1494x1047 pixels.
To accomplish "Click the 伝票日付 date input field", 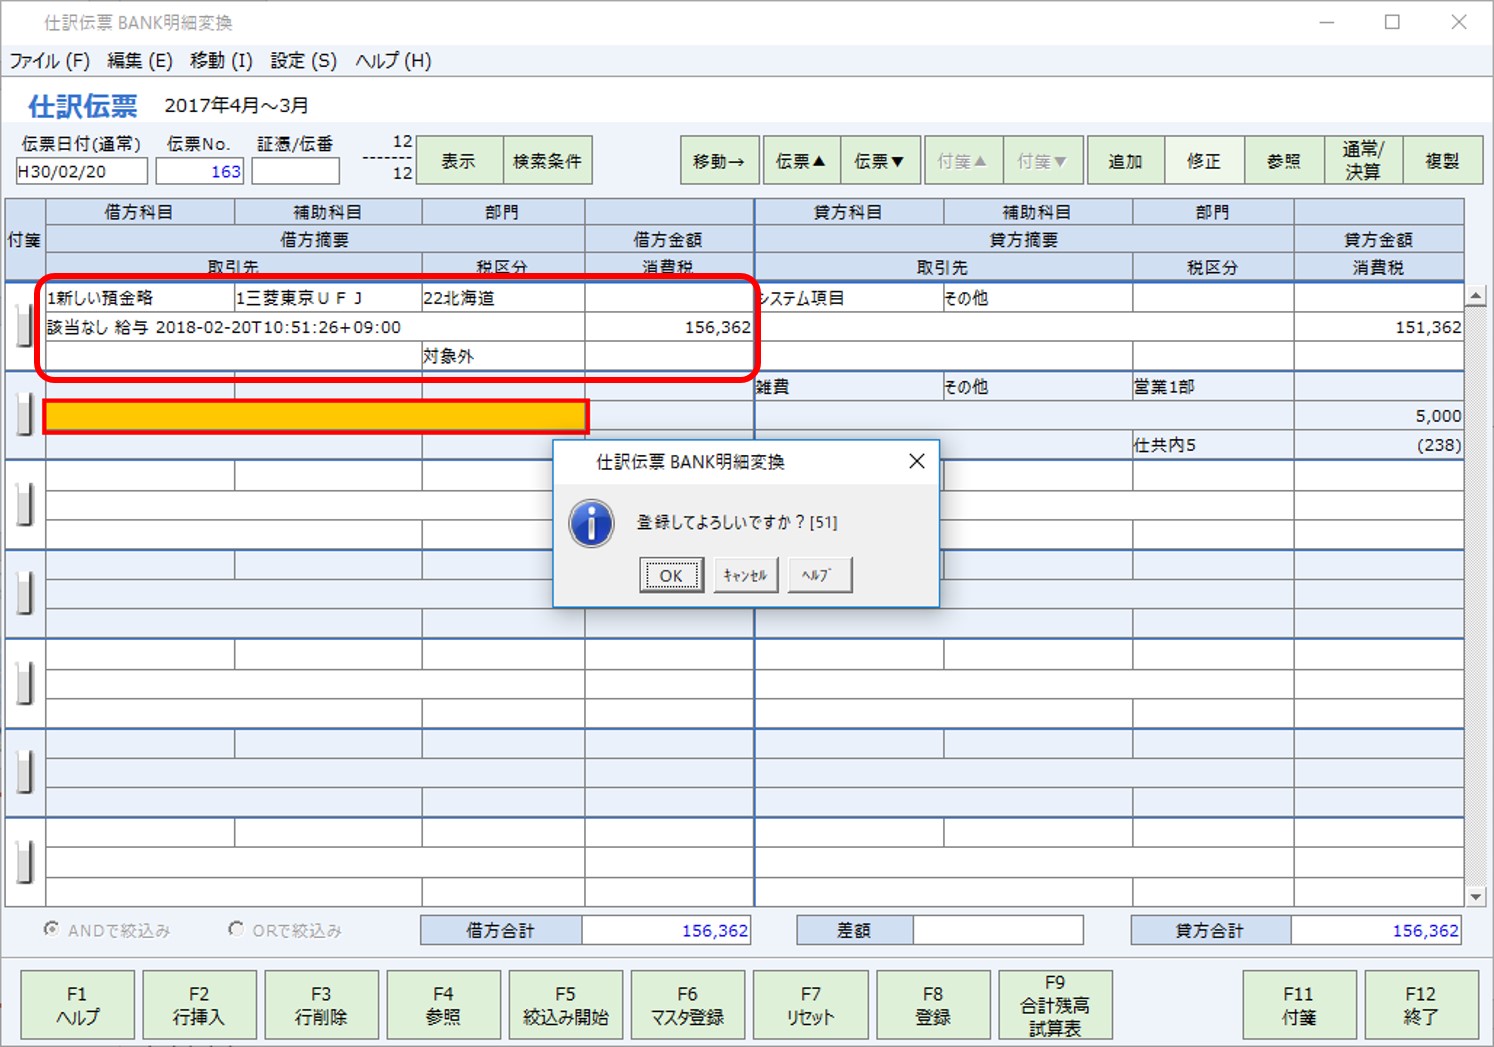I will pyautogui.click(x=79, y=171).
